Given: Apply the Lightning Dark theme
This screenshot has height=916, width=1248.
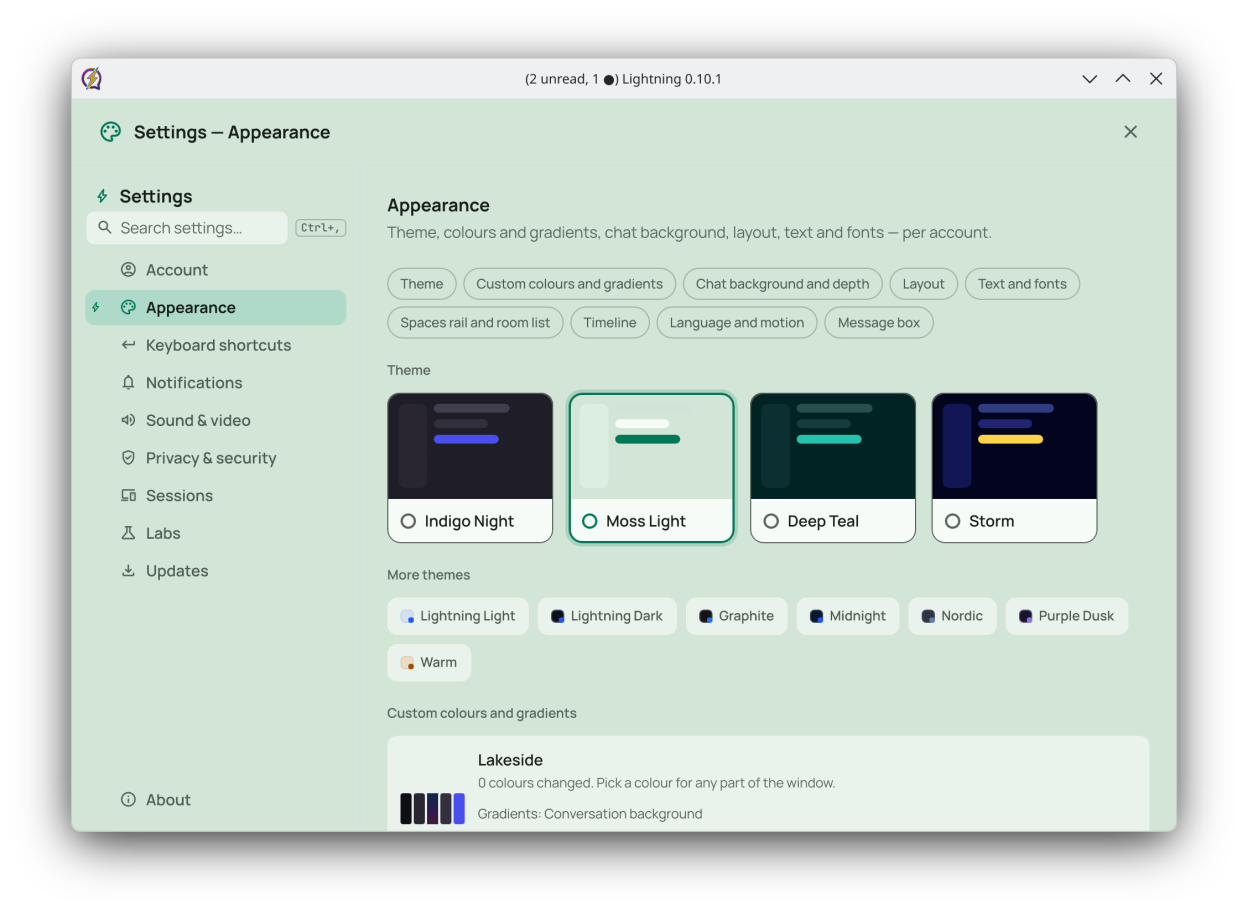Looking at the screenshot, I should point(607,616).
